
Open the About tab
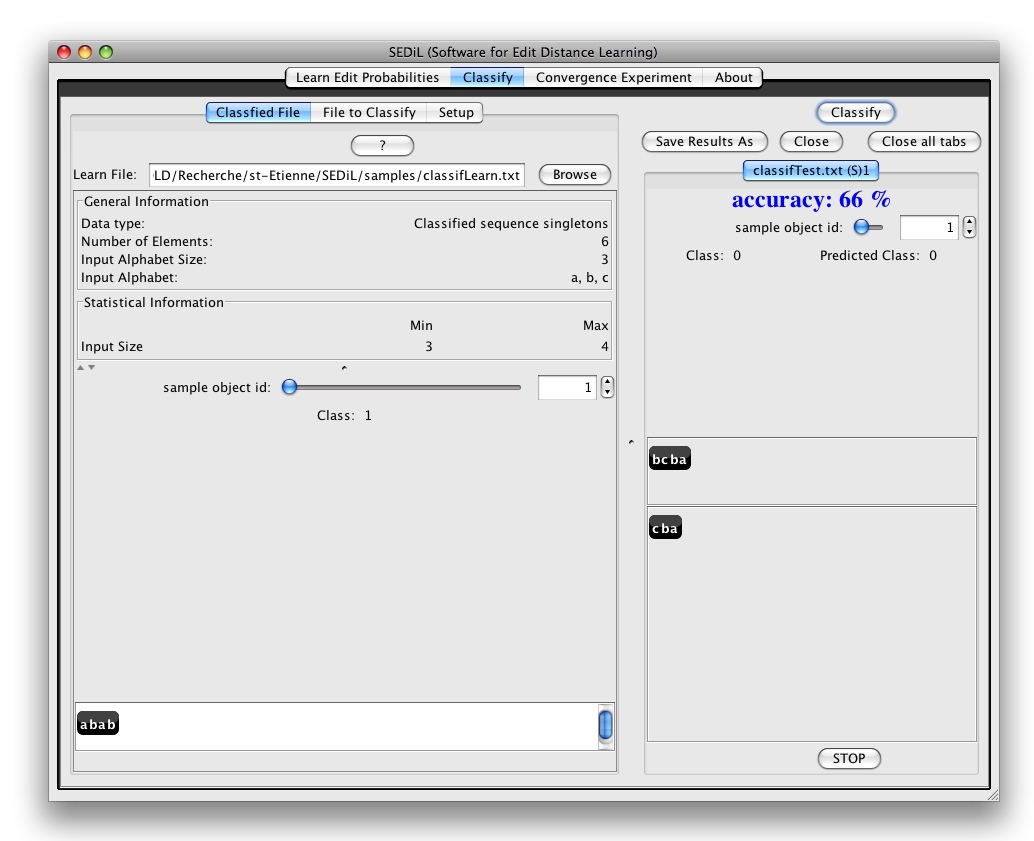(x=733, y=77)
